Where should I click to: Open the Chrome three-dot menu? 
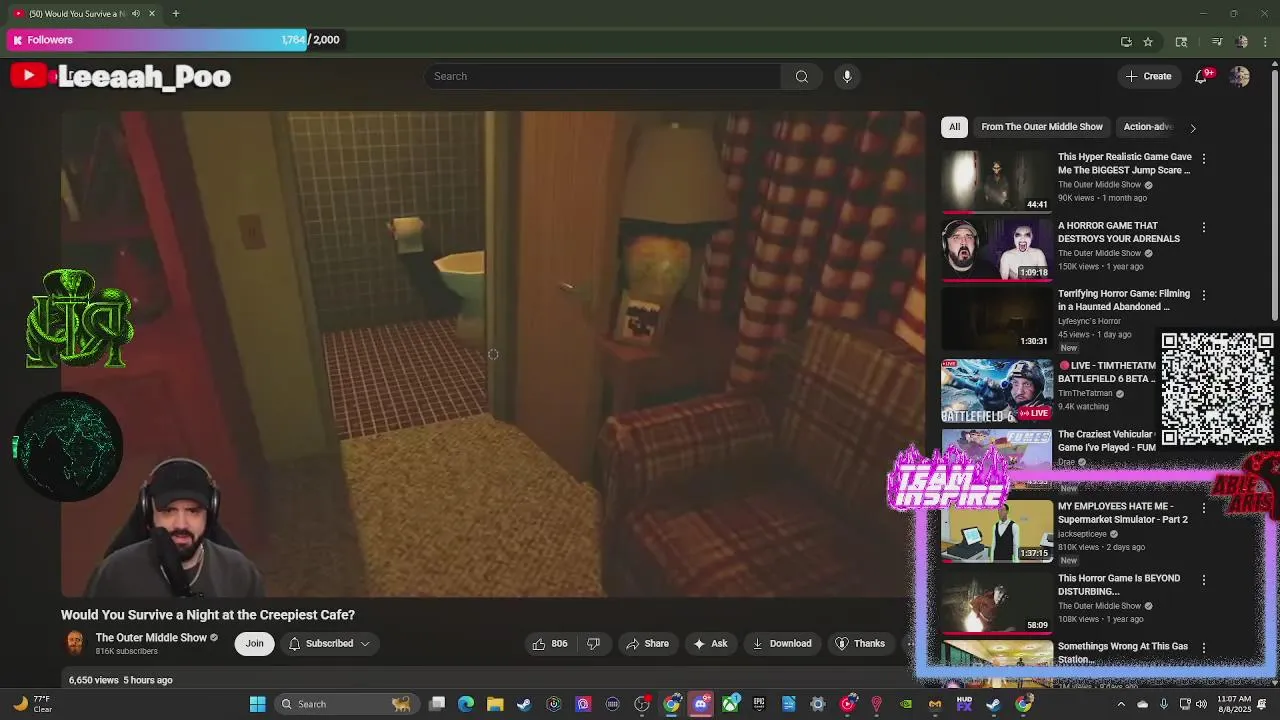(x=1265, y=41)
